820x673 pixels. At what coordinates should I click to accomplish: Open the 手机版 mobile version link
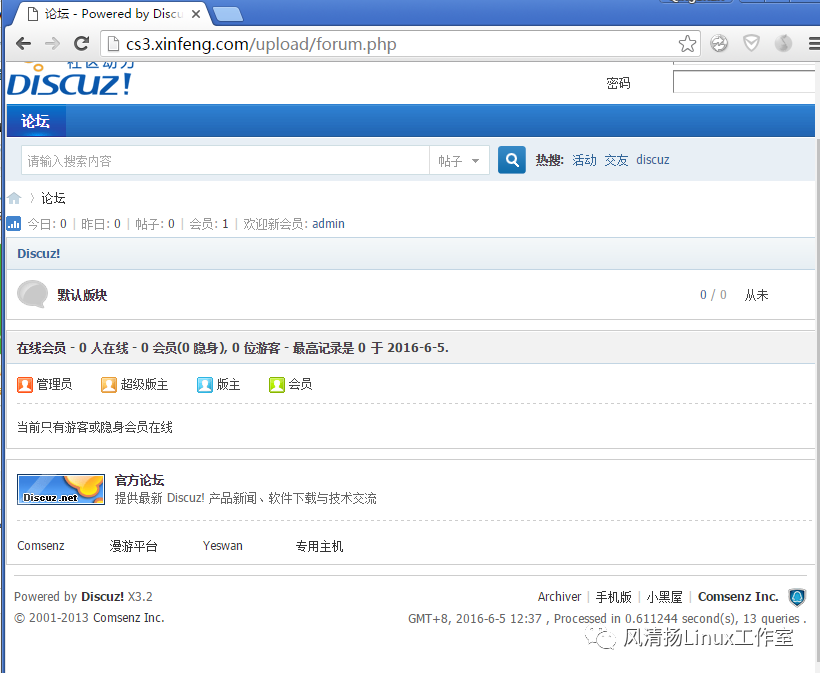[613, 597]
